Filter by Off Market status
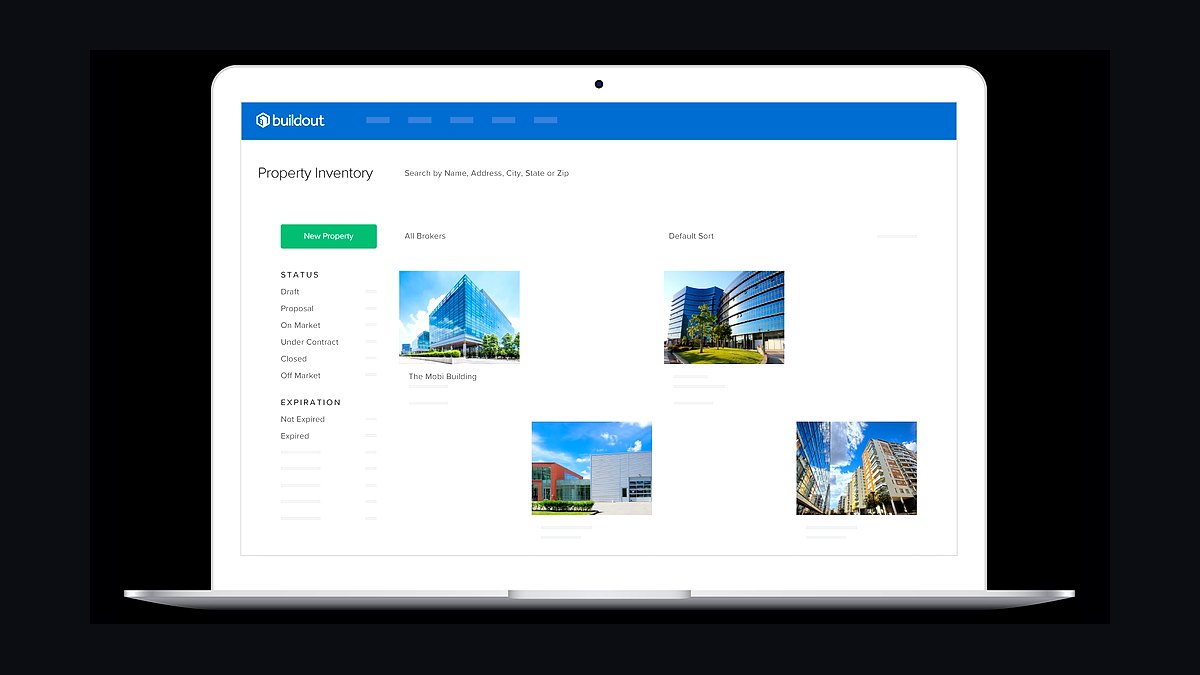This screenshot has height=675, width=1200. pyautogui.click(x=300, y=376)
